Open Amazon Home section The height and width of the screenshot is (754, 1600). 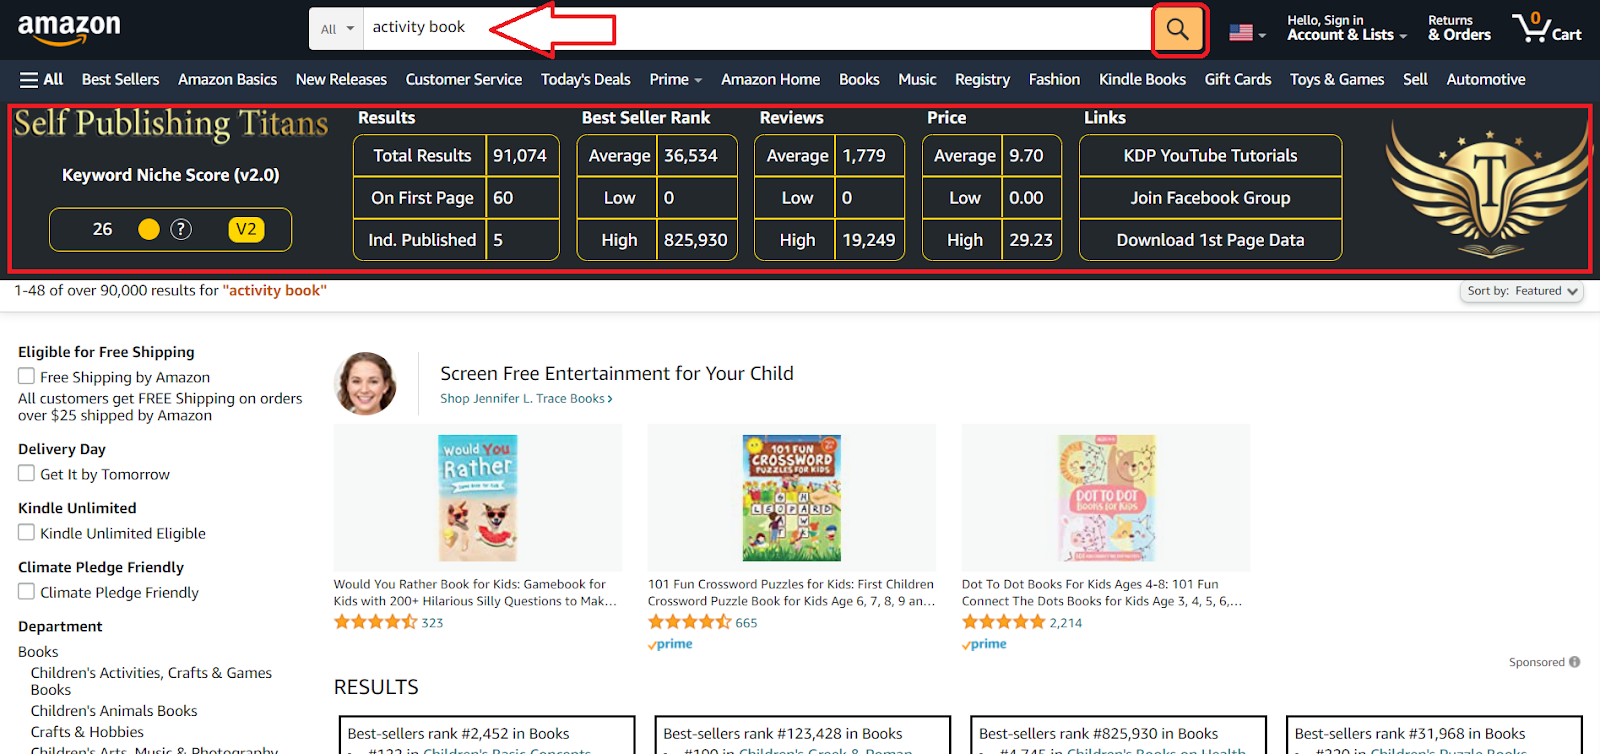tap(770, 79)
